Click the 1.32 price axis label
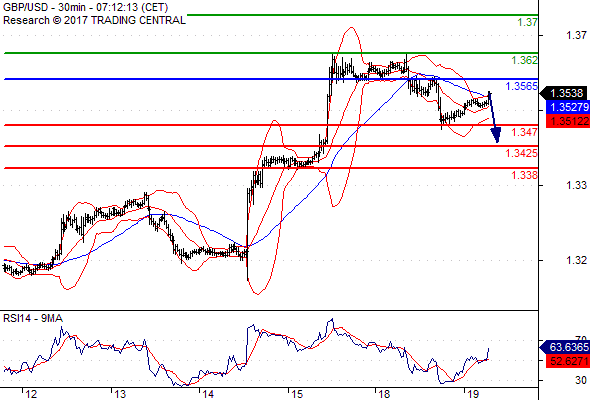Viewport: 590px width, 400px height. tap(576, 260)
